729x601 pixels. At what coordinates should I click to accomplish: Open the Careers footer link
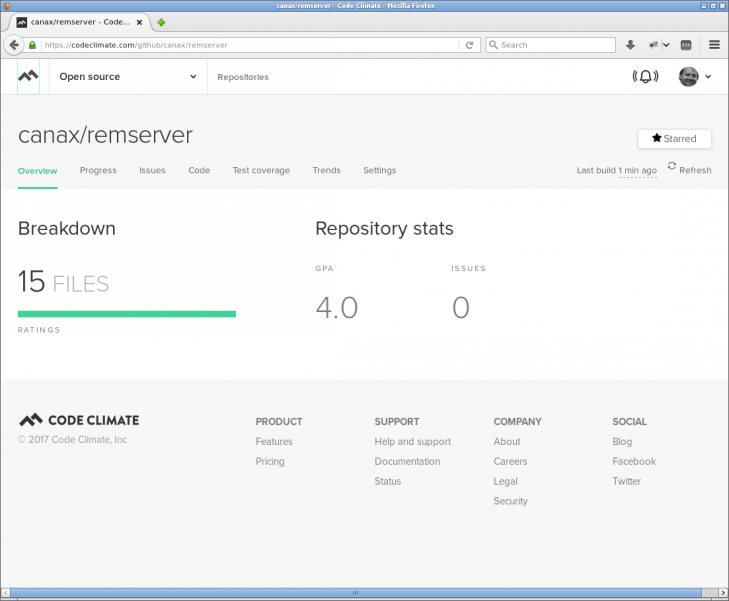point(510,462)
